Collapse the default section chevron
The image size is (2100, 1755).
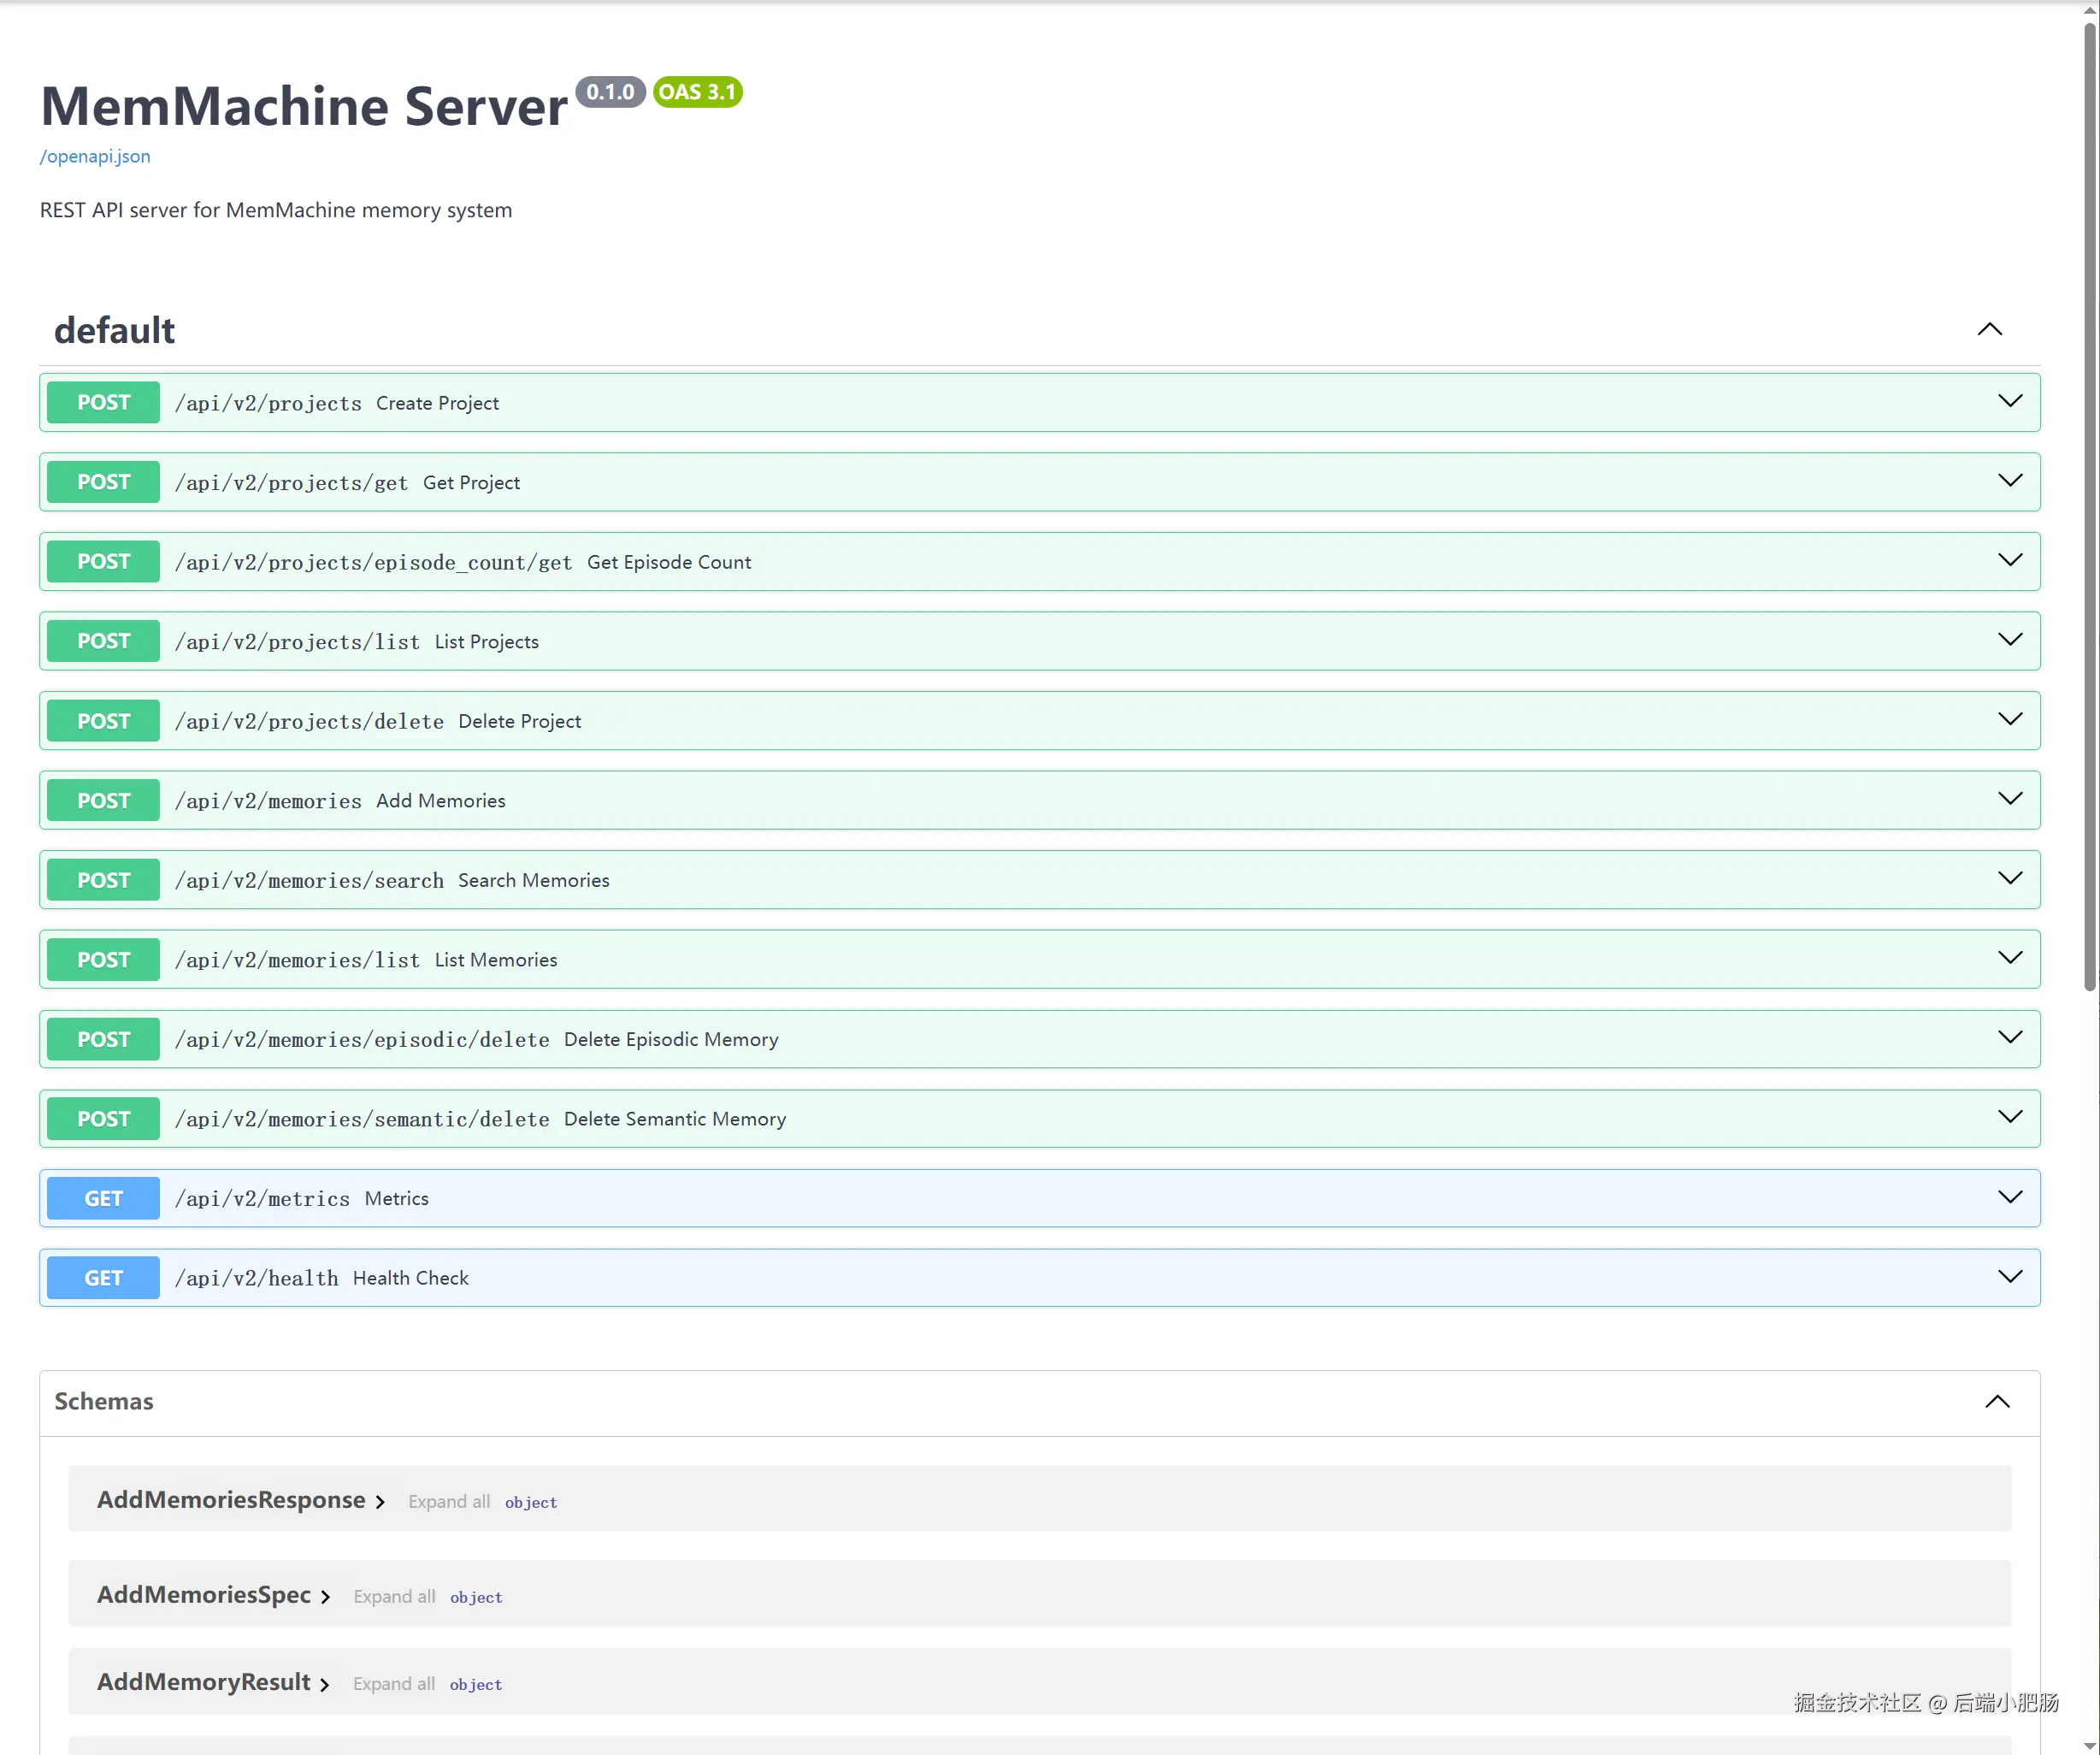[1989, 330]
